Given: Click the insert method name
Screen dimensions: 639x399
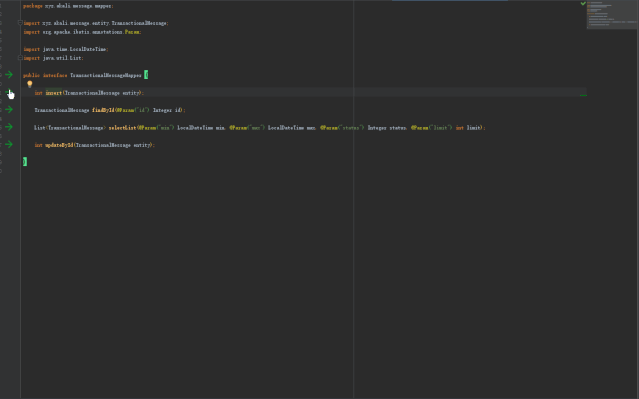Looking at the screenshot, I should click(x=53, y=93).
